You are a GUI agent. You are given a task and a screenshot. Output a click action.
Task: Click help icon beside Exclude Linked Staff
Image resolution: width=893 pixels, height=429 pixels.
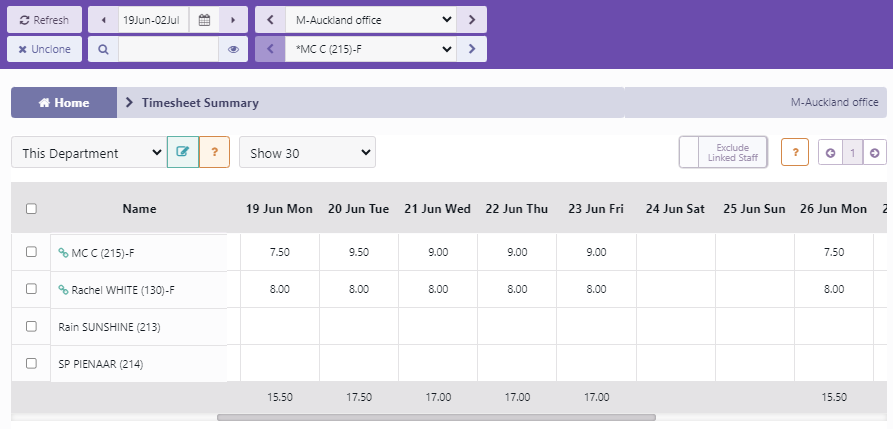(795, 152)
